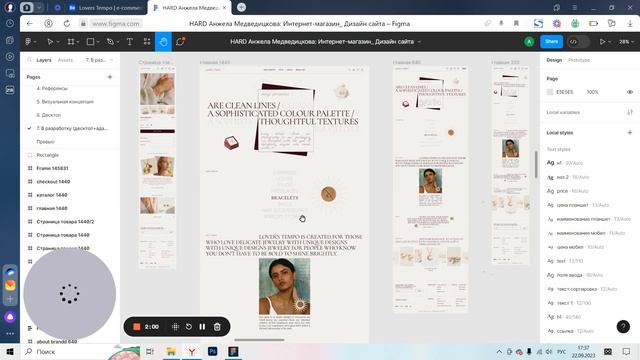Bookmark this page in the browser
This screenshot has width=640, height=360.
tap(516, 24)
